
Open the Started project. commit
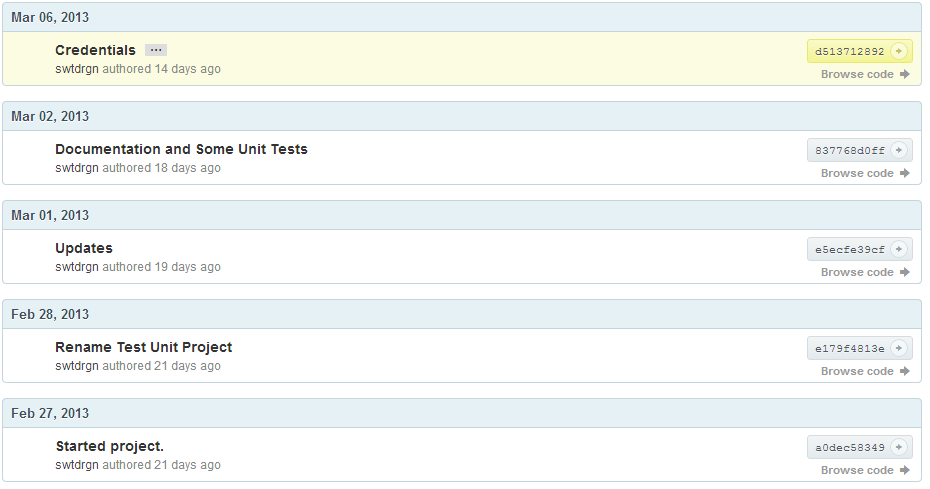pos(109,446)
